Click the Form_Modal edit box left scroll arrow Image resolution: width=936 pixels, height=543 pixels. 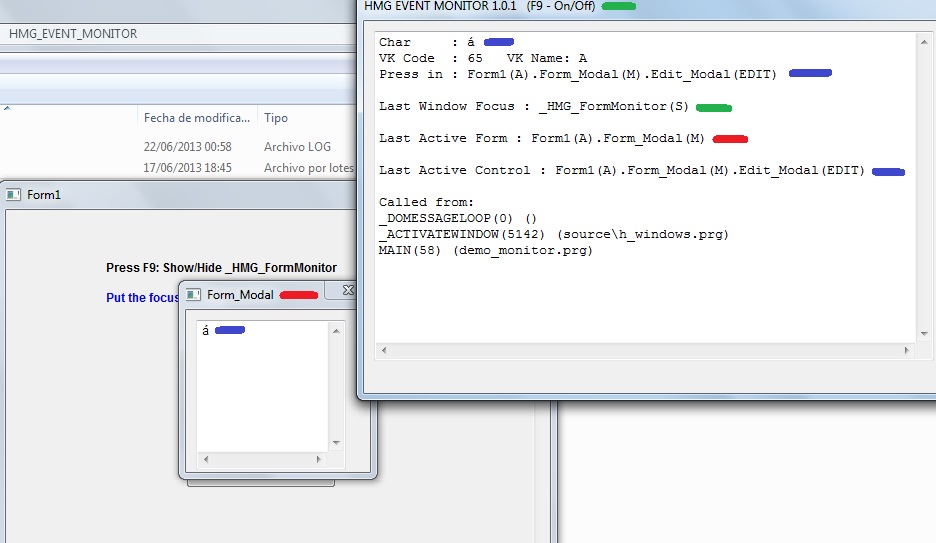tap(204, 459)
